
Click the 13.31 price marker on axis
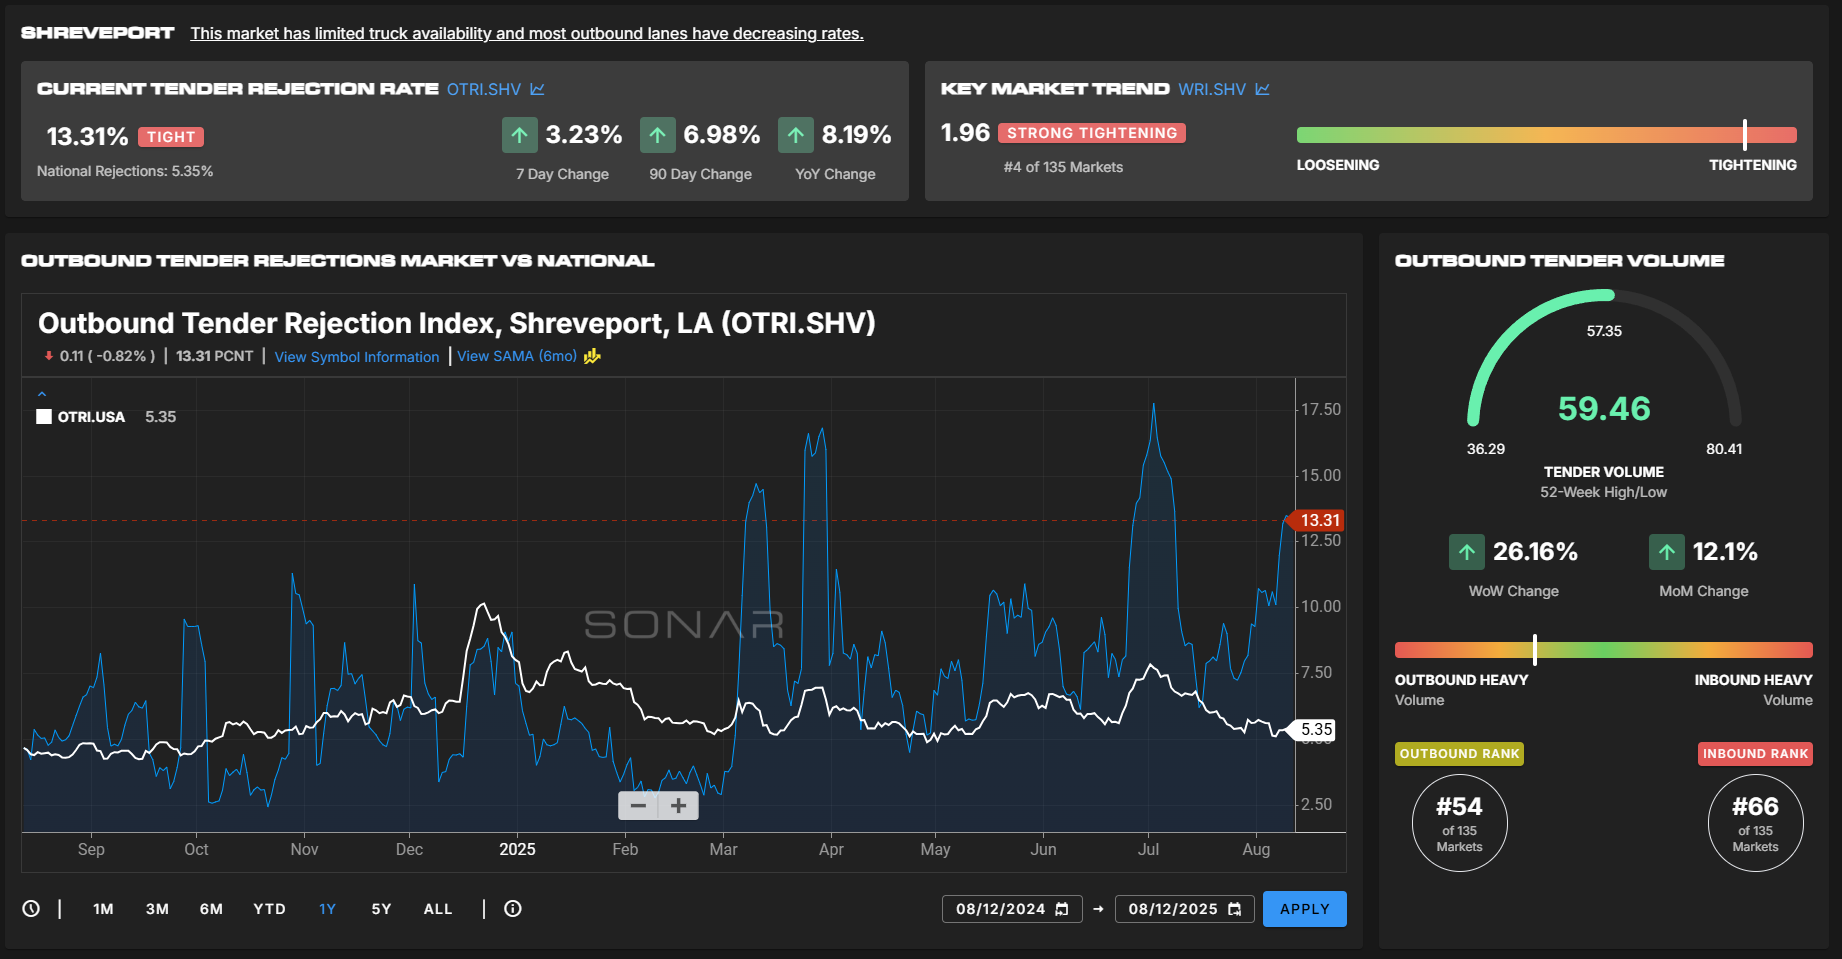point(1317,520)
